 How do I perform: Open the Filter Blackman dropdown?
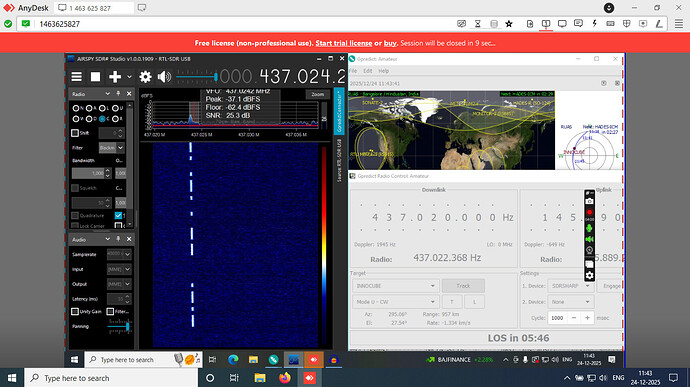tap(111, 147)
